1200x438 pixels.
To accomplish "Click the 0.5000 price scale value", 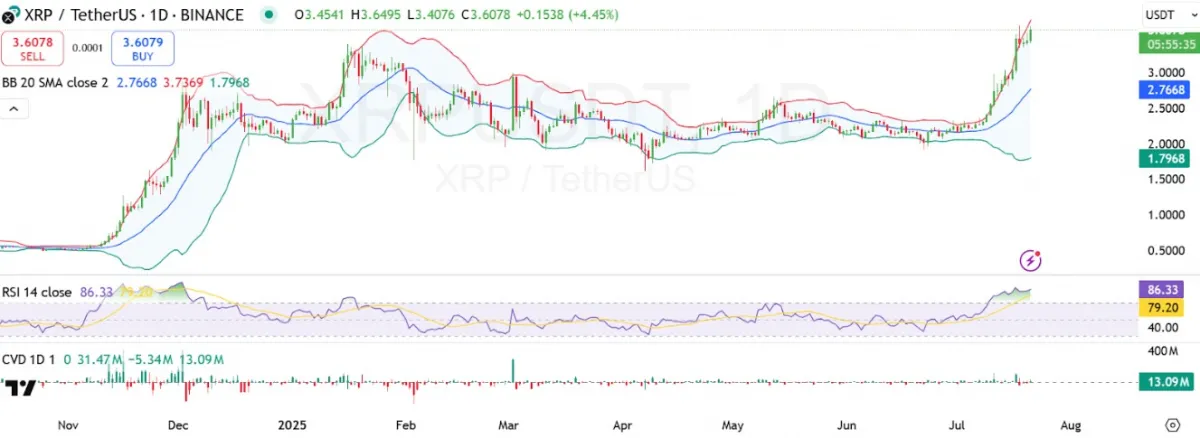I will coord(1164,251).
